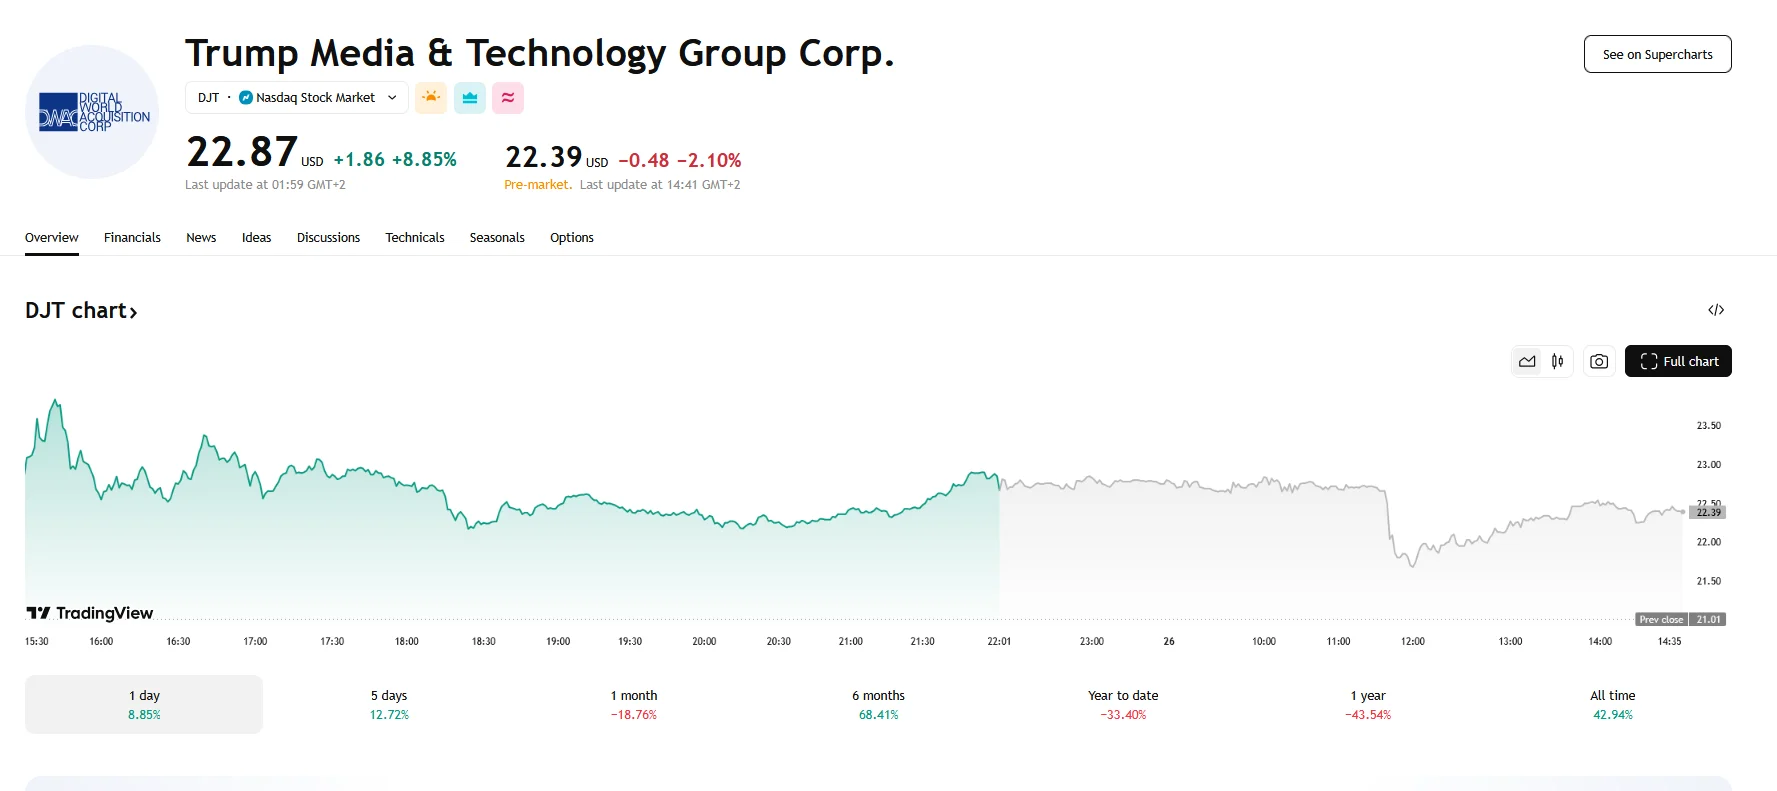
Task: Open the Technicals tab
Action: 414,237
